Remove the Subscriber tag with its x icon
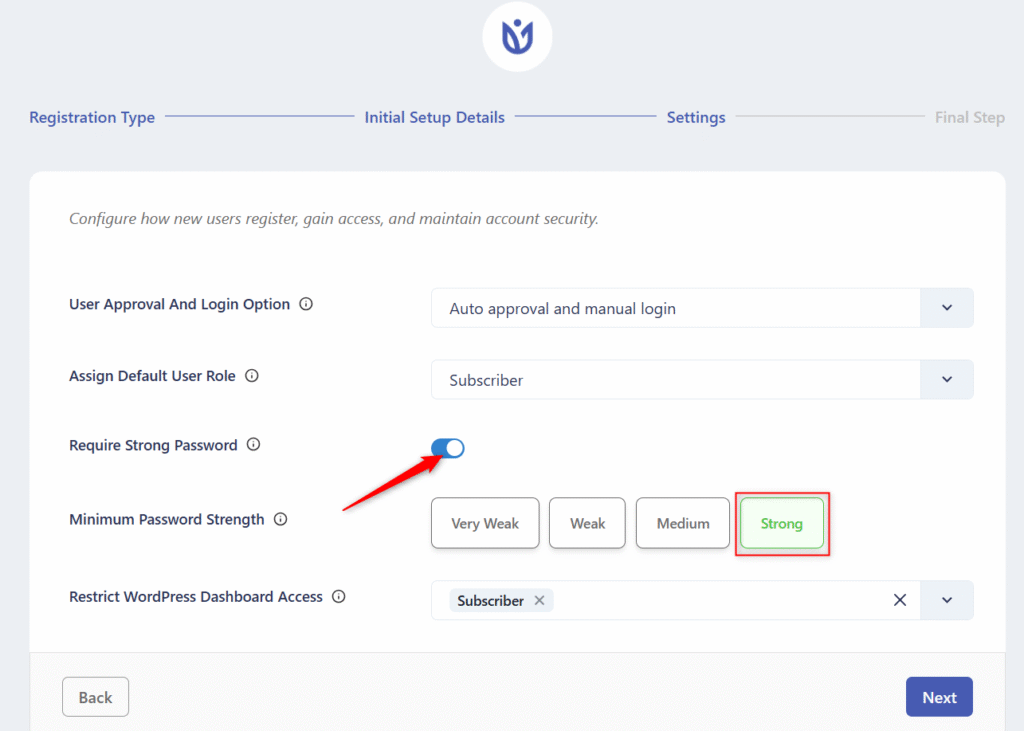 point(539,601)
